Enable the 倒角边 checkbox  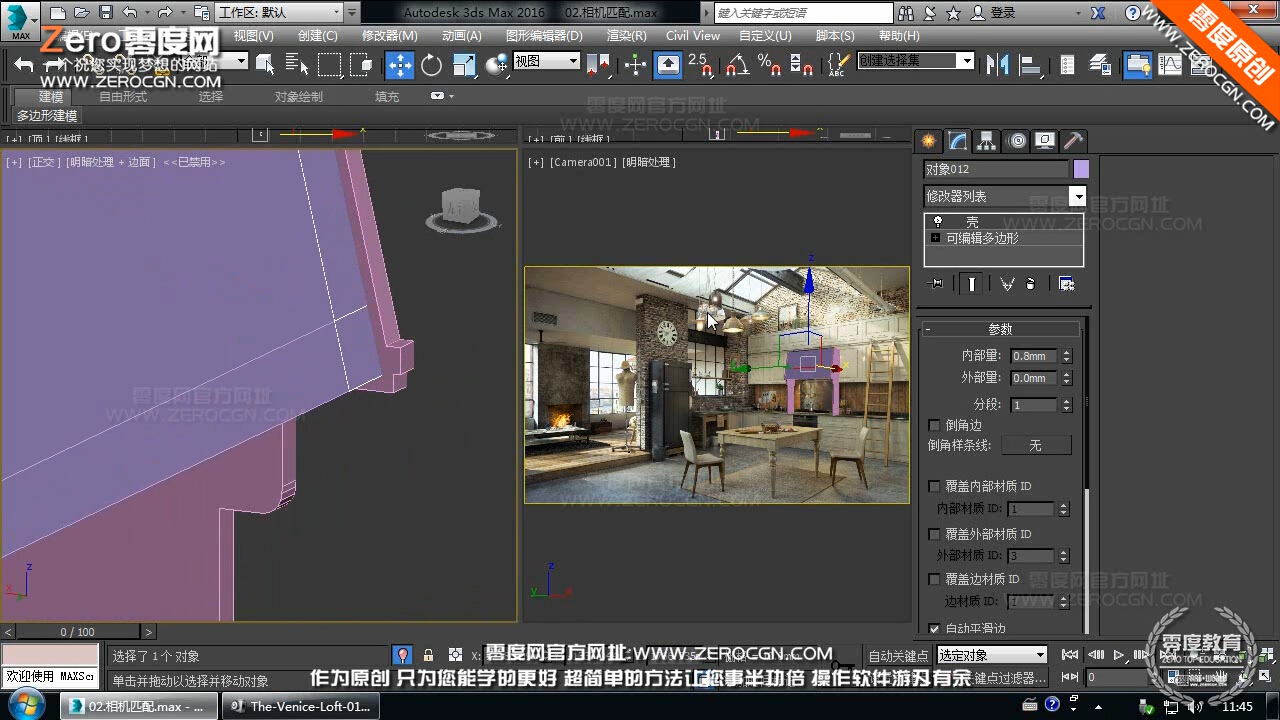coord(935,425)
